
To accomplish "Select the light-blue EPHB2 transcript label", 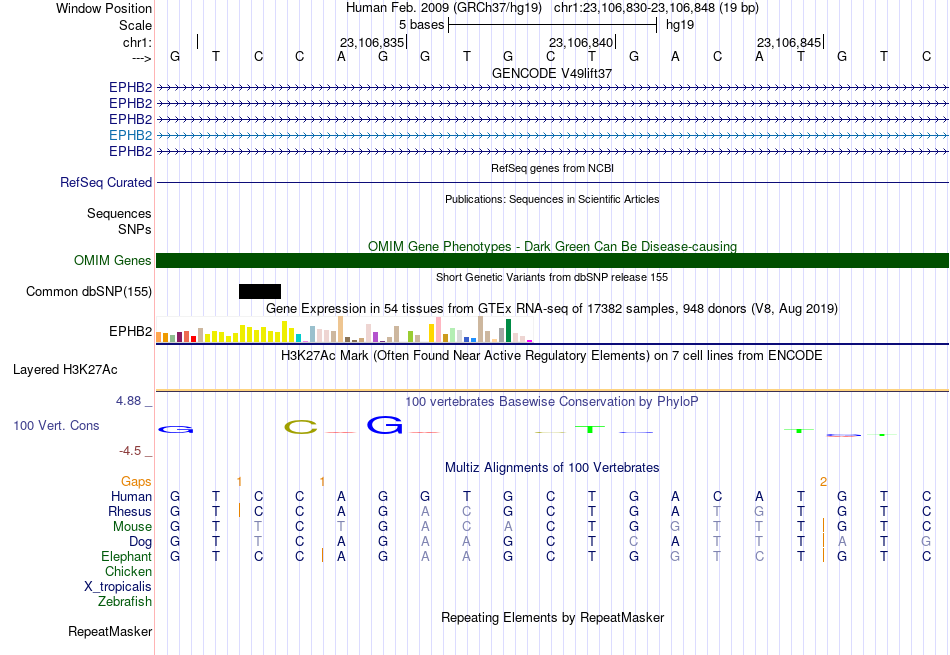I will pyautogui.click(x=130, y=135).
